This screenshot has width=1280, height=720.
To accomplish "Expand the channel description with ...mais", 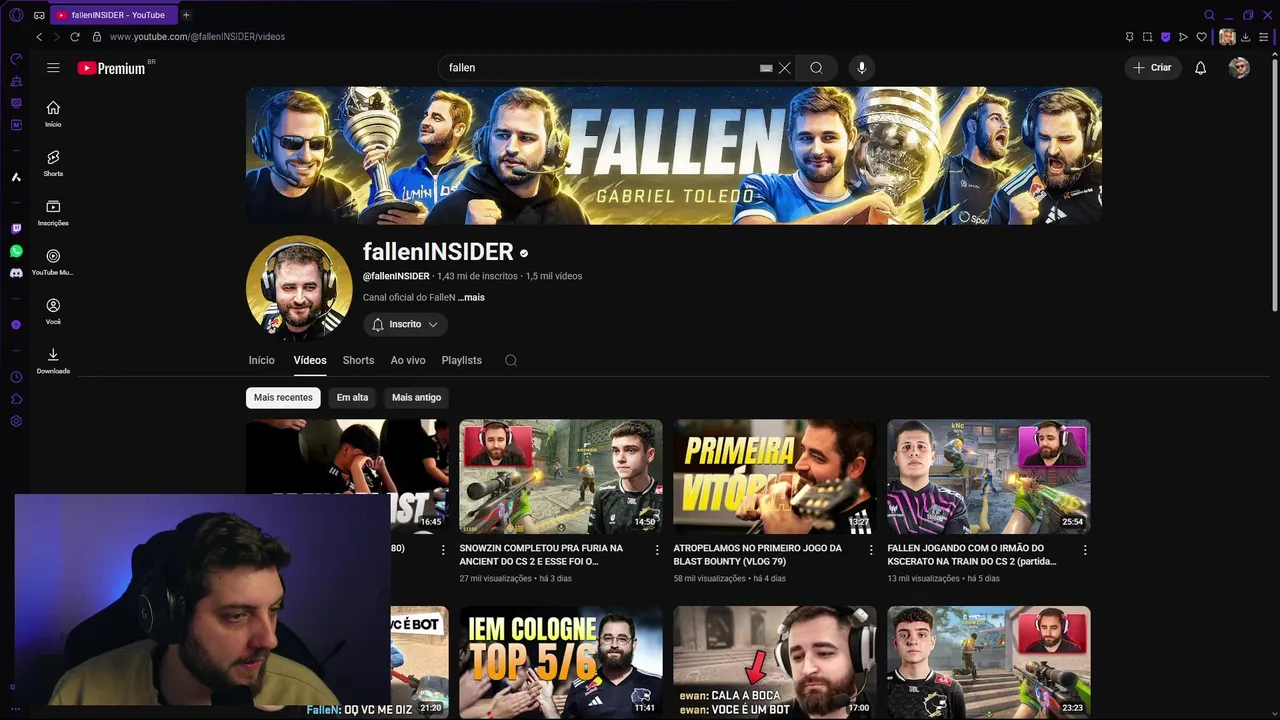I will click(471, 297).
